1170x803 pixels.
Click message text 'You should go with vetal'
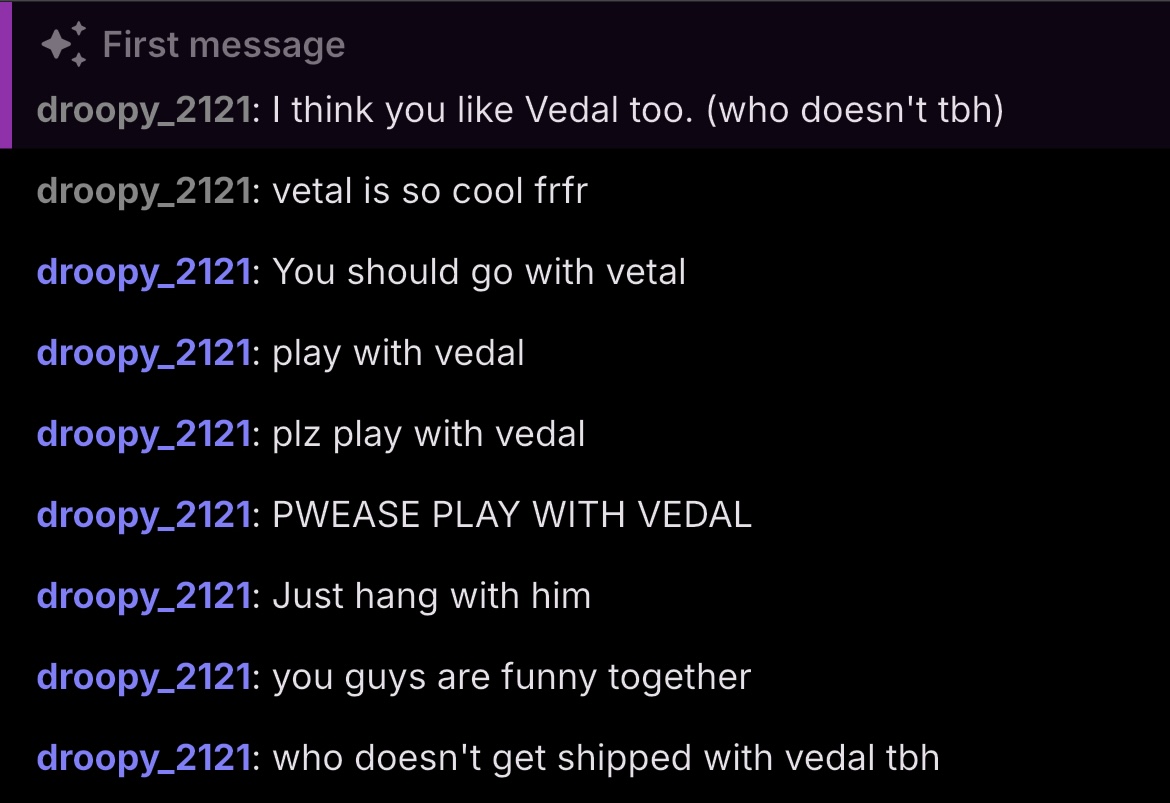(x=479, y=272)
